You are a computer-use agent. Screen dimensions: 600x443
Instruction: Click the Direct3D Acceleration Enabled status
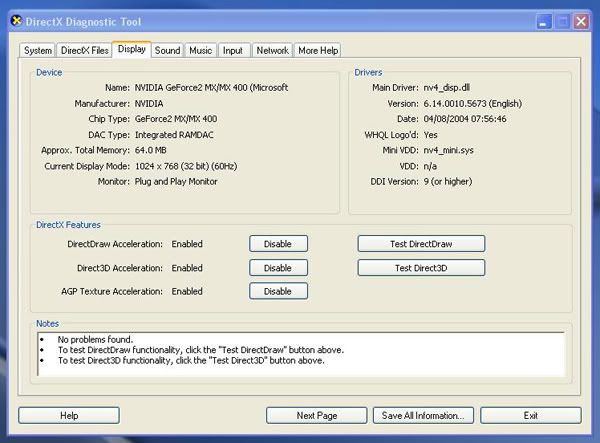(x=187, y=268)
